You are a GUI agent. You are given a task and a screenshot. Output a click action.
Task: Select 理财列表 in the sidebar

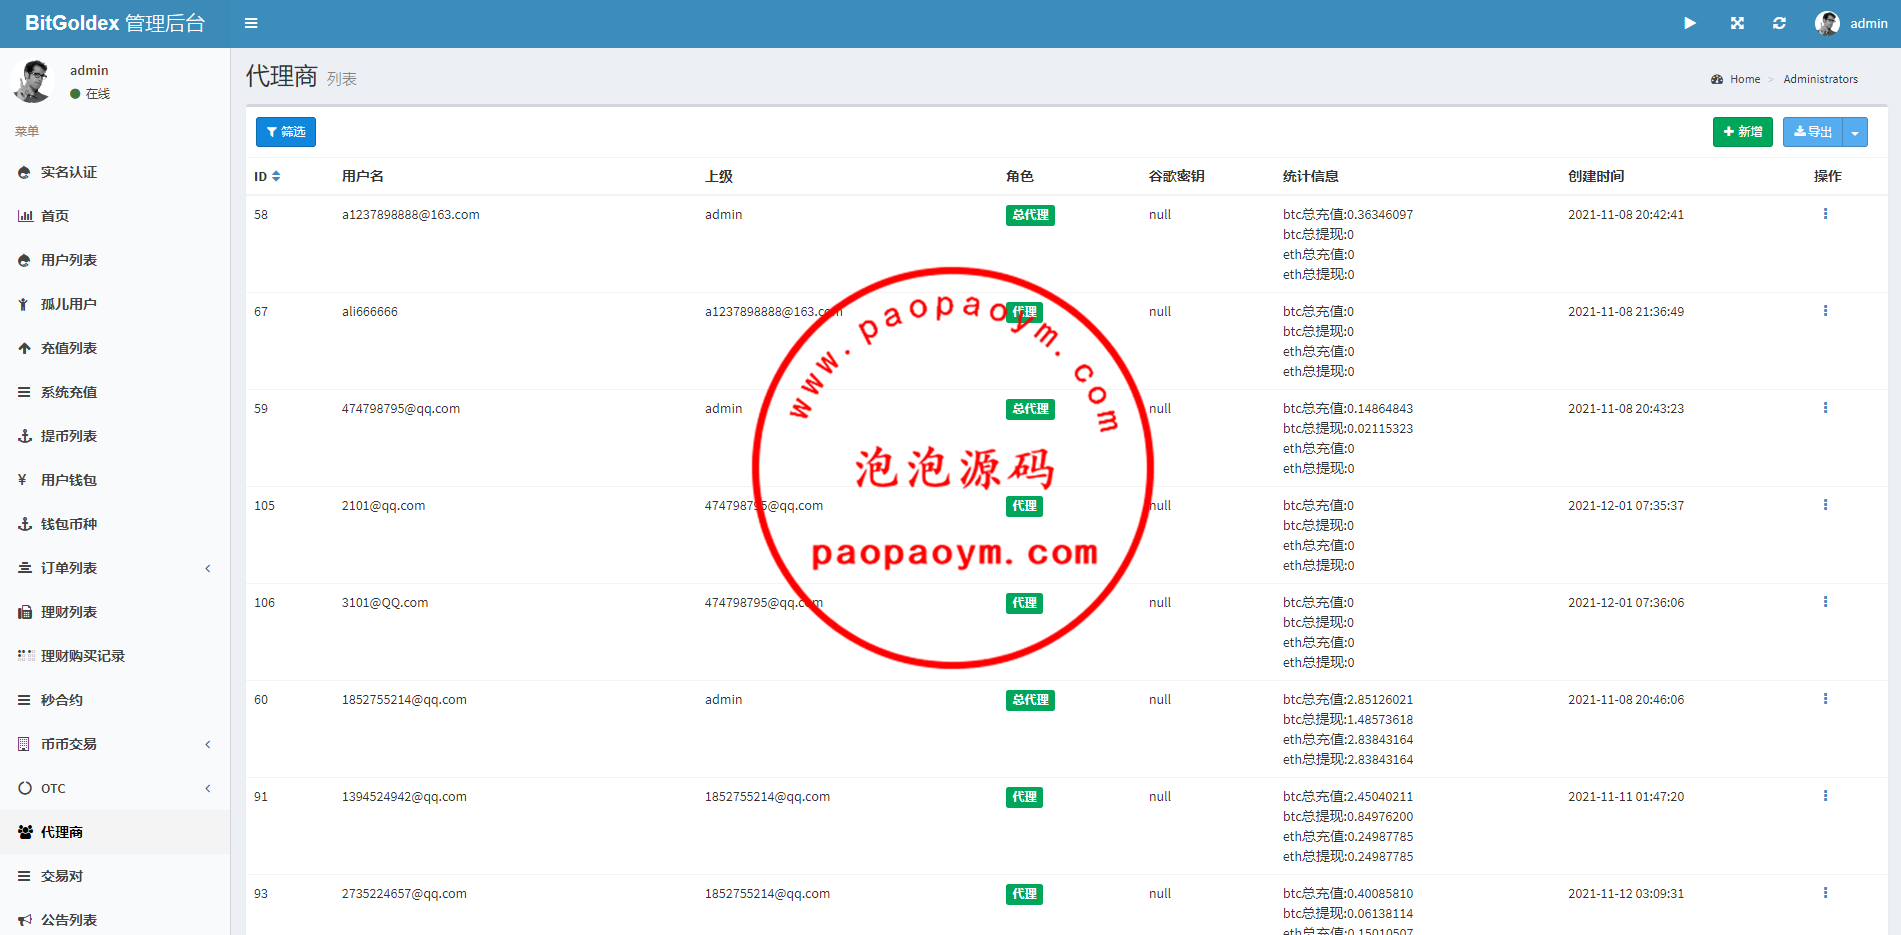pyautogui.click(x=69, y=612)
